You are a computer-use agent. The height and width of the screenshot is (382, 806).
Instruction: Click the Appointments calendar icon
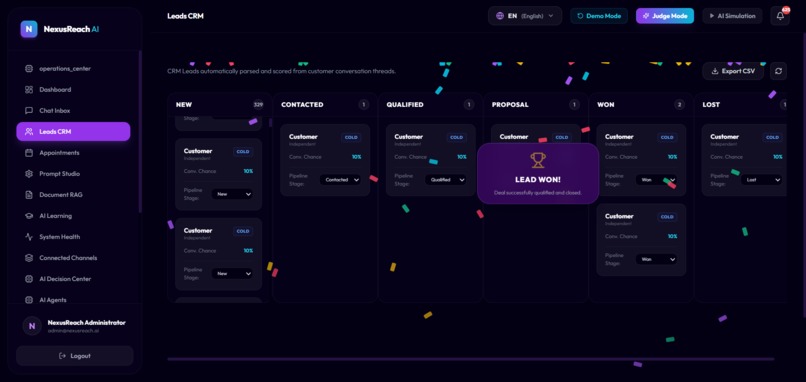[x=29, y=153]
